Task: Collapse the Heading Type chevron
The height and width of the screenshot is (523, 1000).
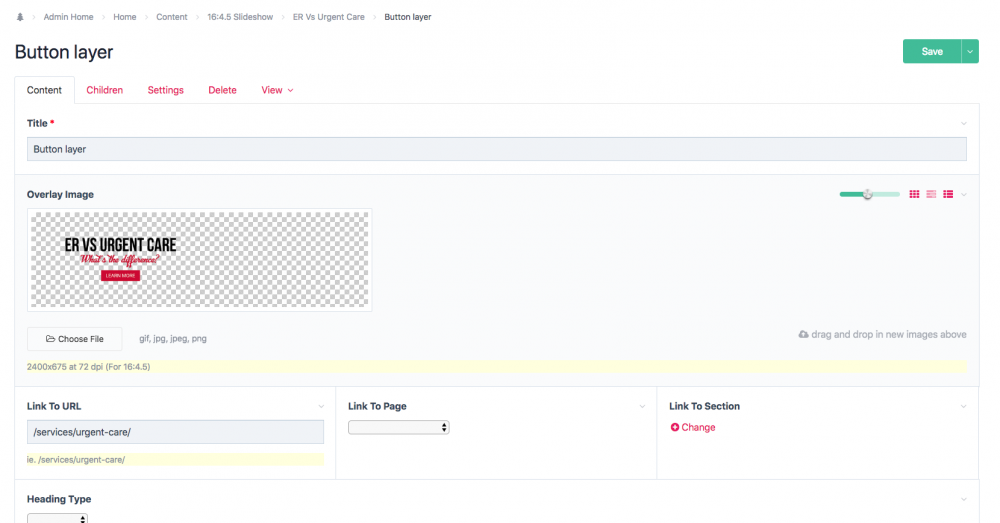Action: [x=964, y=499]
